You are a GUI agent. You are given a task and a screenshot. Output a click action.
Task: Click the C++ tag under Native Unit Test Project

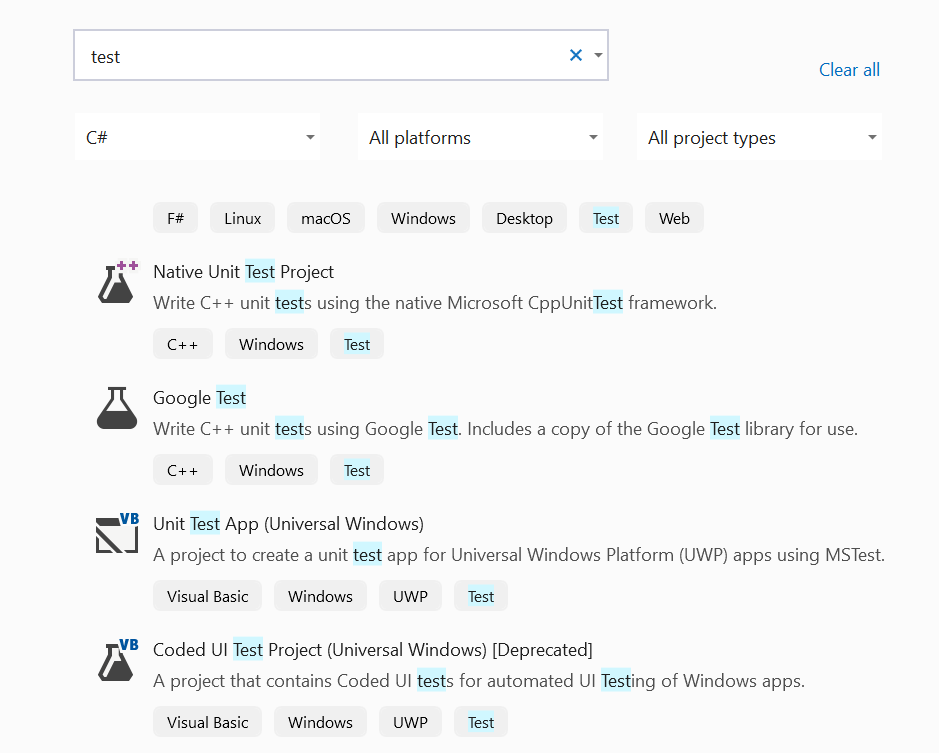(183, 343)
